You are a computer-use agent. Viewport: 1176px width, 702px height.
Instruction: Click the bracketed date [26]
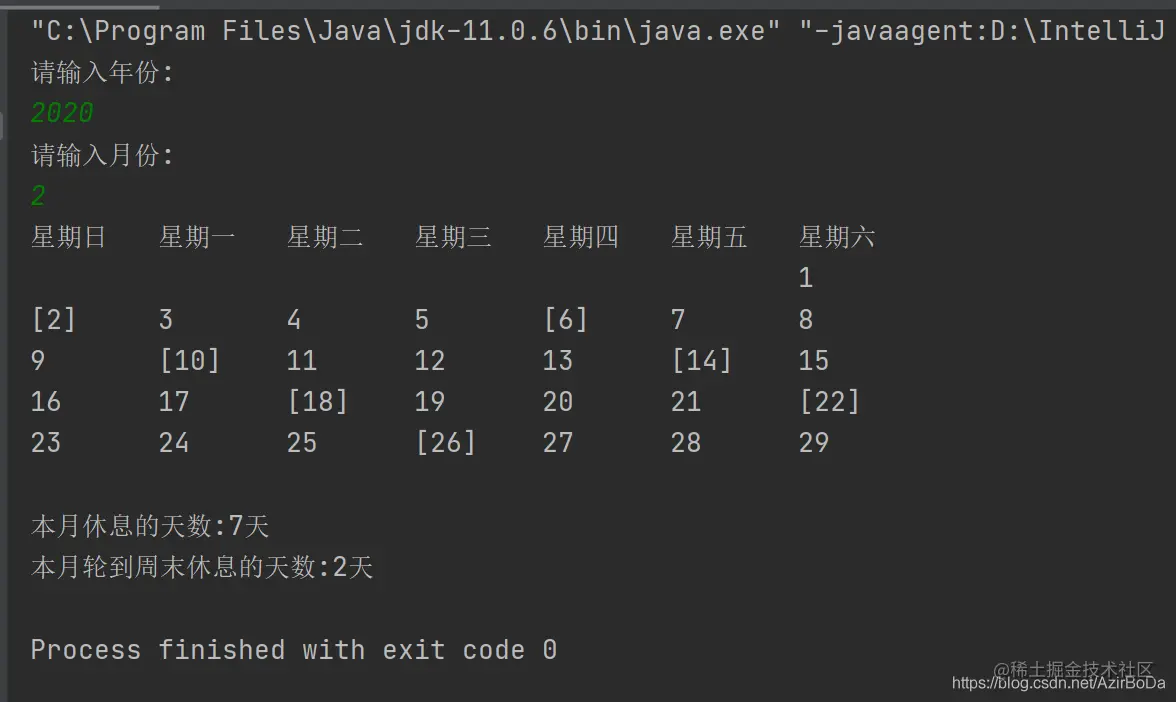click(446, 442)
